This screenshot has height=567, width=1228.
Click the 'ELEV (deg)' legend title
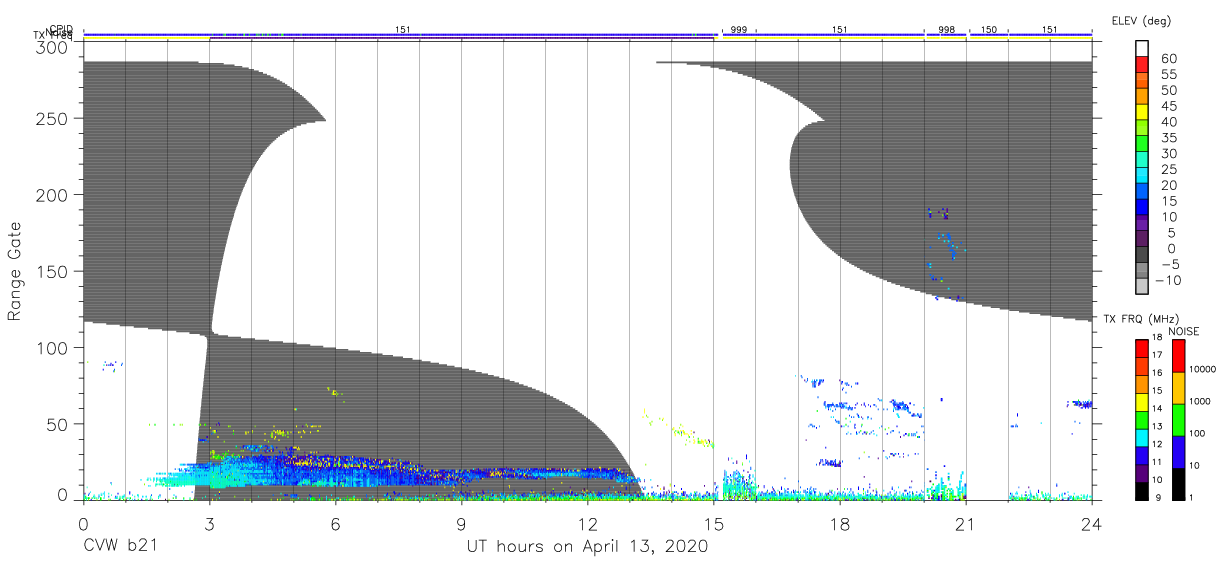coord(1141,20)
